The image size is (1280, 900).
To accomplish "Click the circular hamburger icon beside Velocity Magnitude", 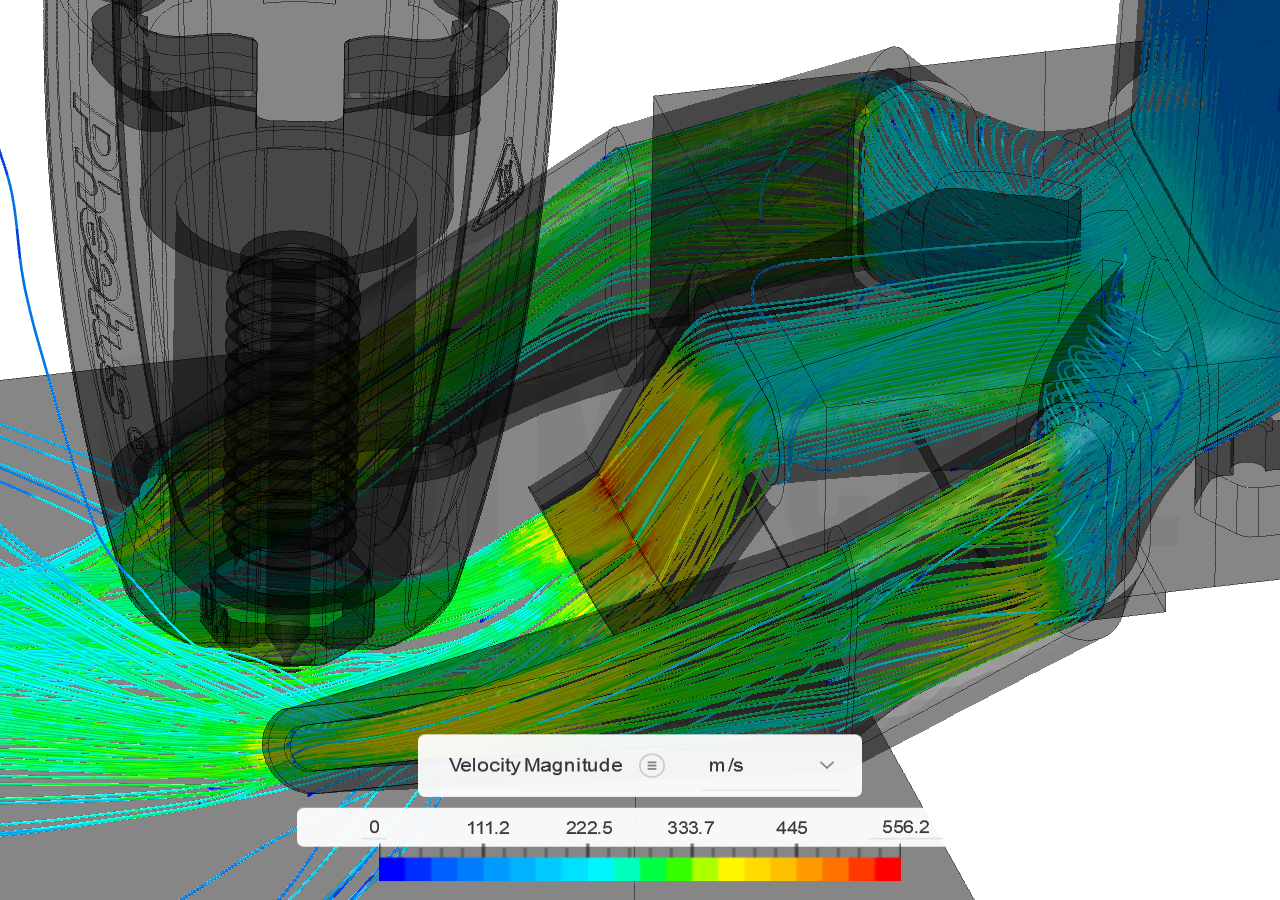I will pyautogui.click(x=651, y=765).
